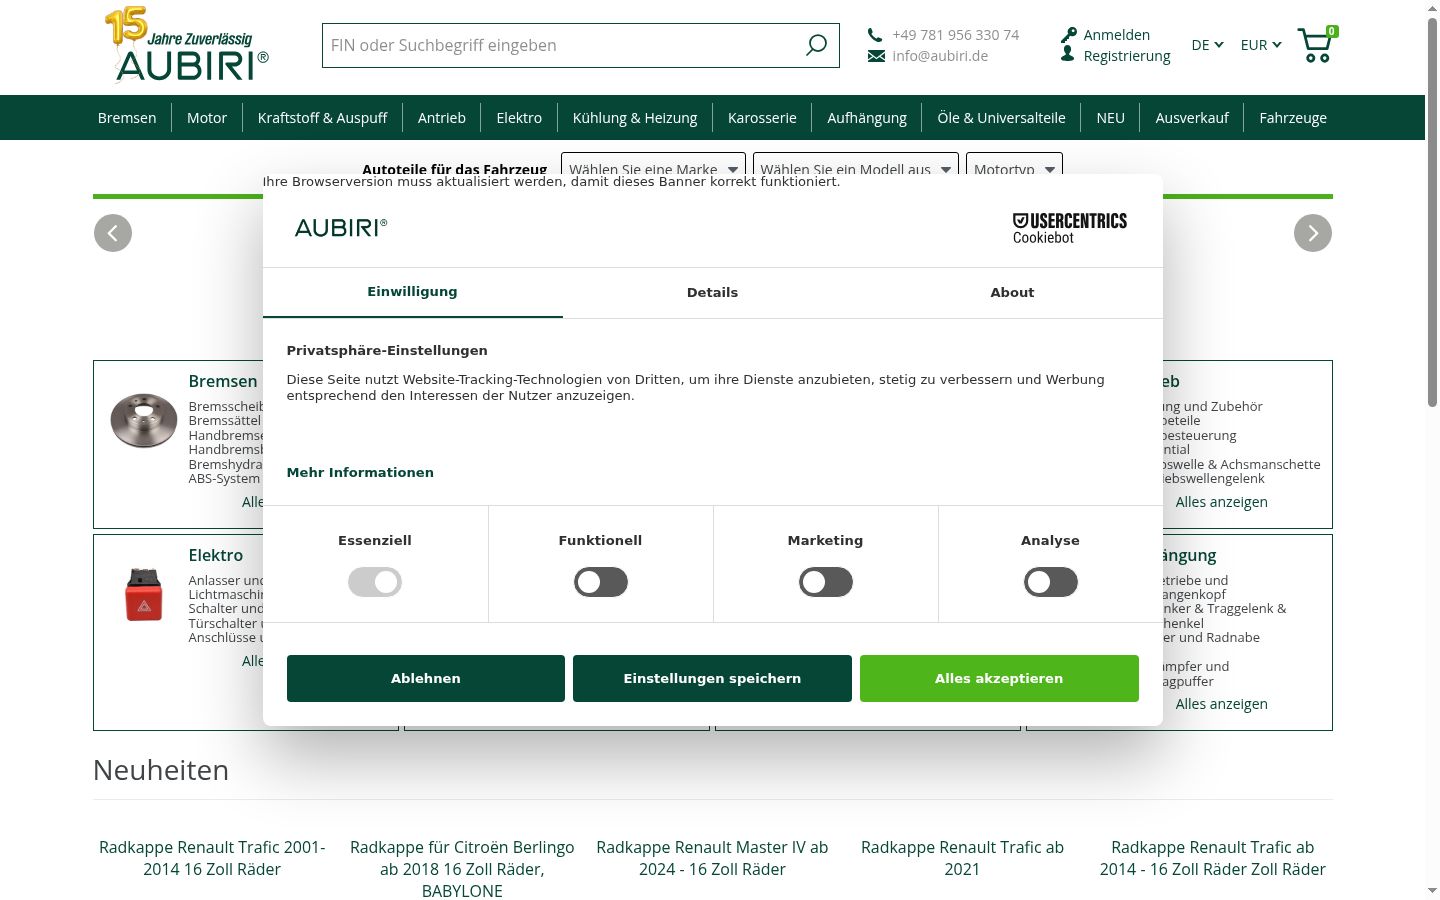1440x900 pixels.
Task: Open the Ausverkauf menu item
Action: point(1192,118)
